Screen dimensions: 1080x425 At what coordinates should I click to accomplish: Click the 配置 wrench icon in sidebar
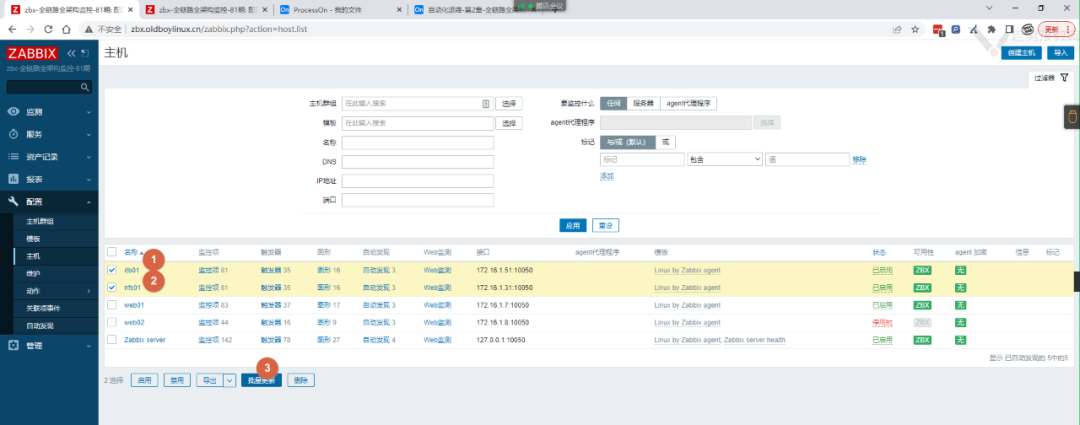coord(13,201)
